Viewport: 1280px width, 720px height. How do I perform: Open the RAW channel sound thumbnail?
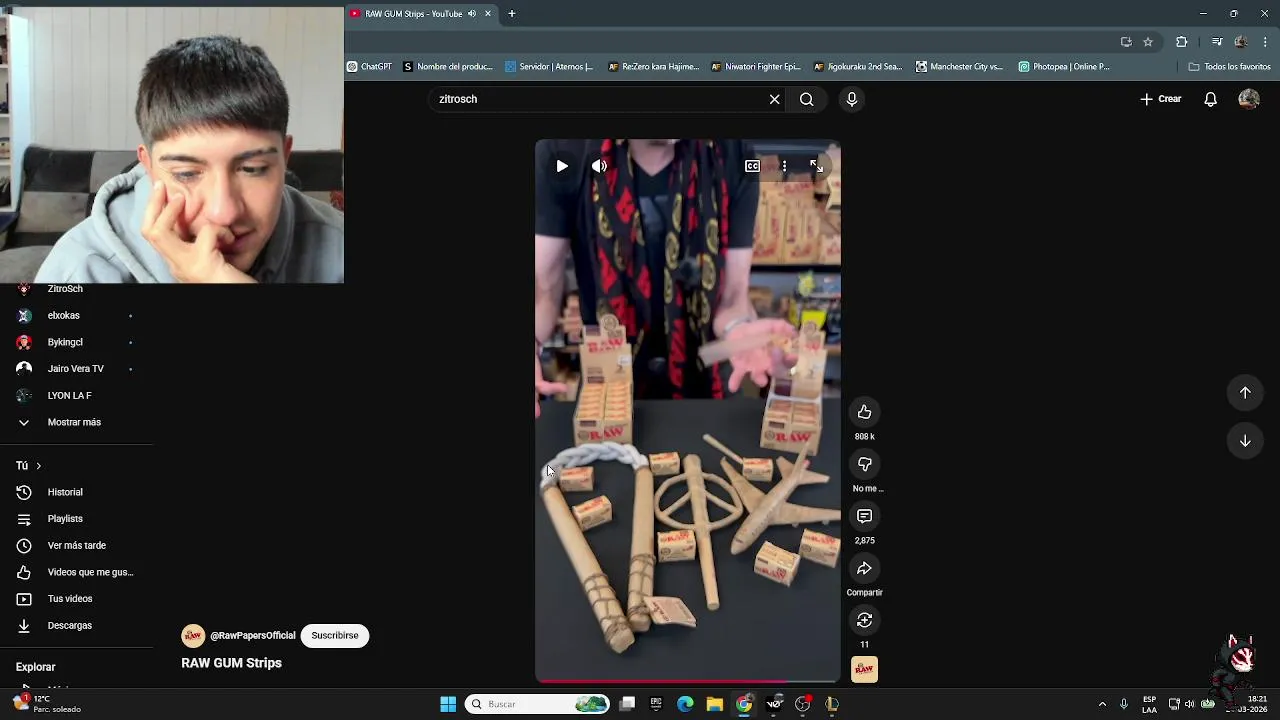864,669
